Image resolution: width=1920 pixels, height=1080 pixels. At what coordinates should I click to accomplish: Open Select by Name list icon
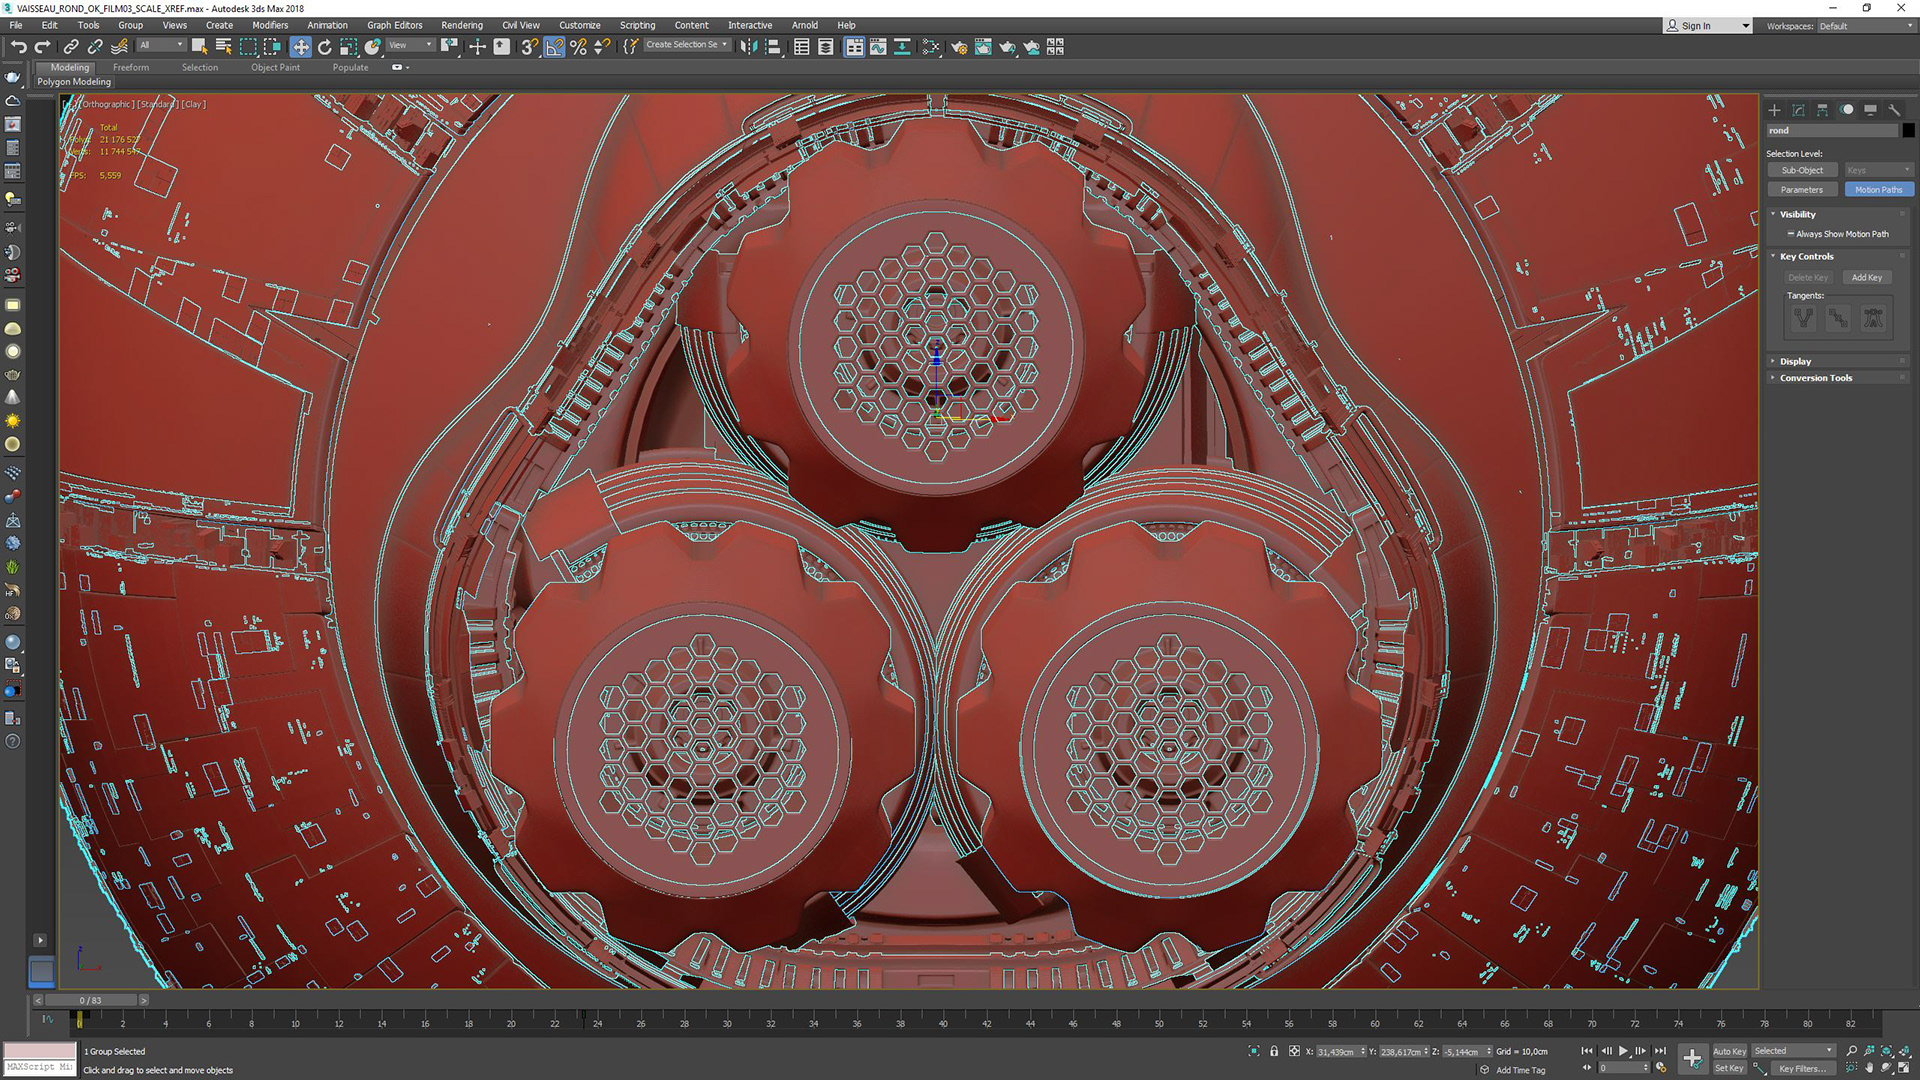pyautogui.click(x=223, y=47)
